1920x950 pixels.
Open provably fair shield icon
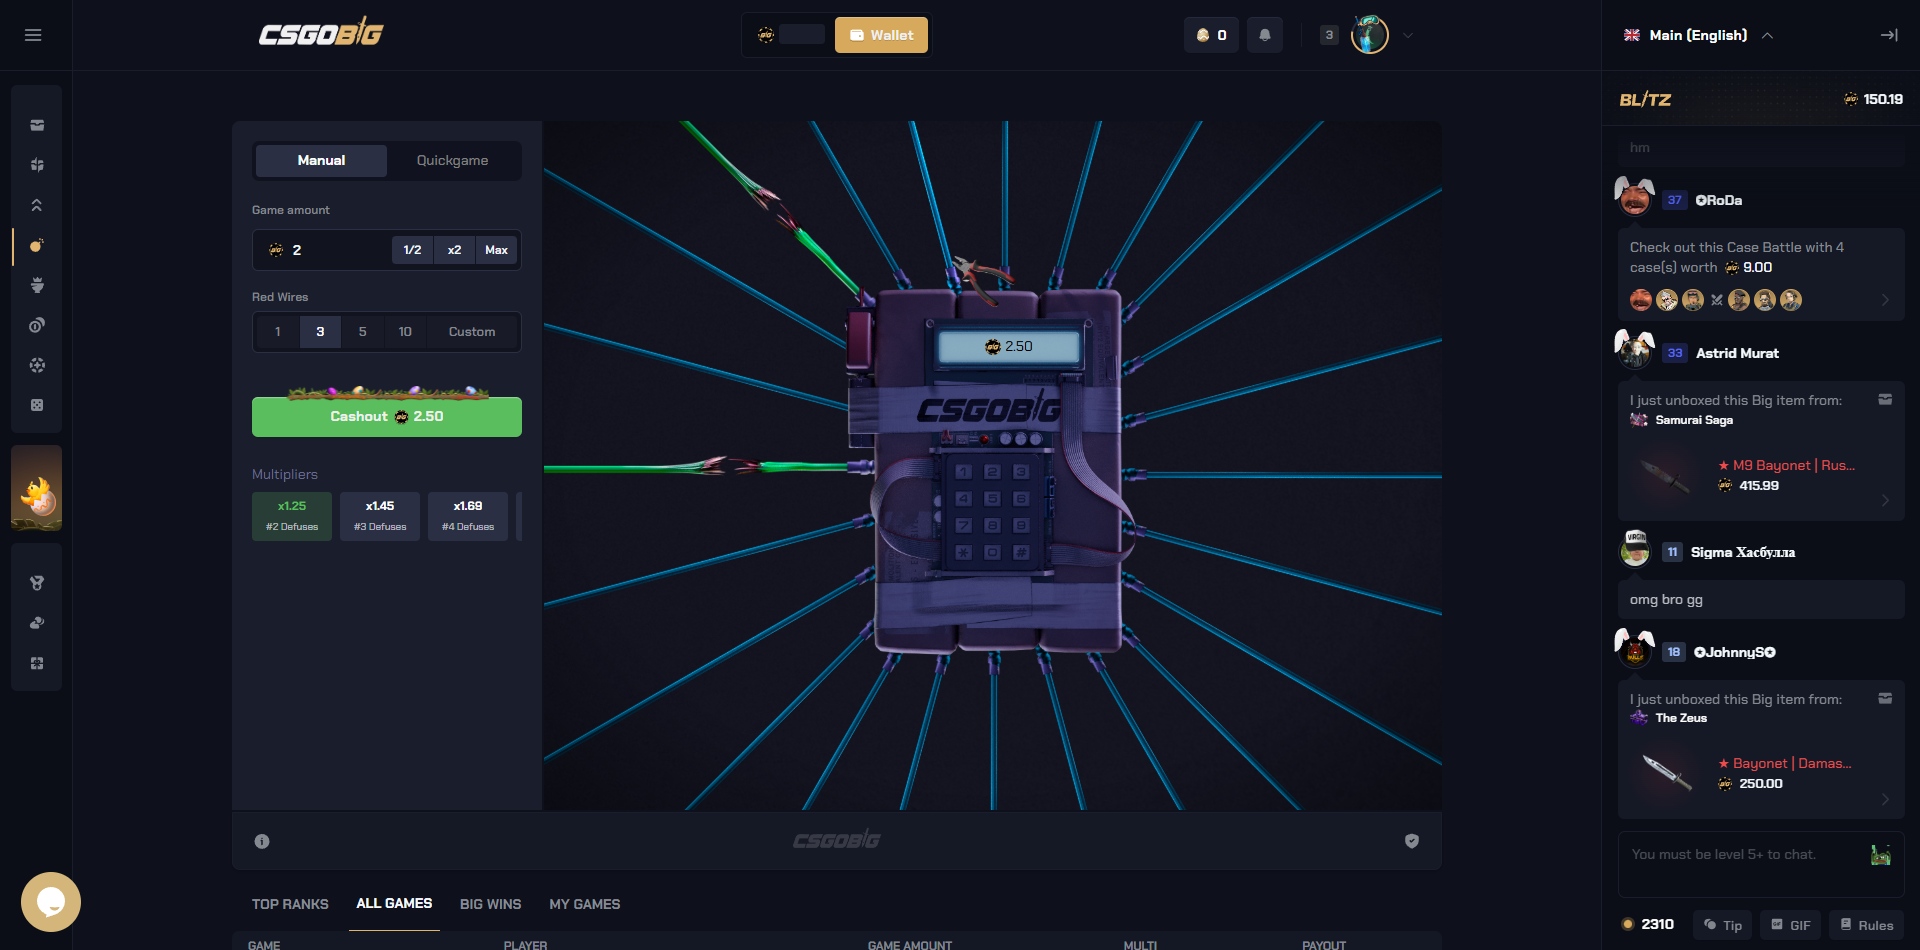1412,841
